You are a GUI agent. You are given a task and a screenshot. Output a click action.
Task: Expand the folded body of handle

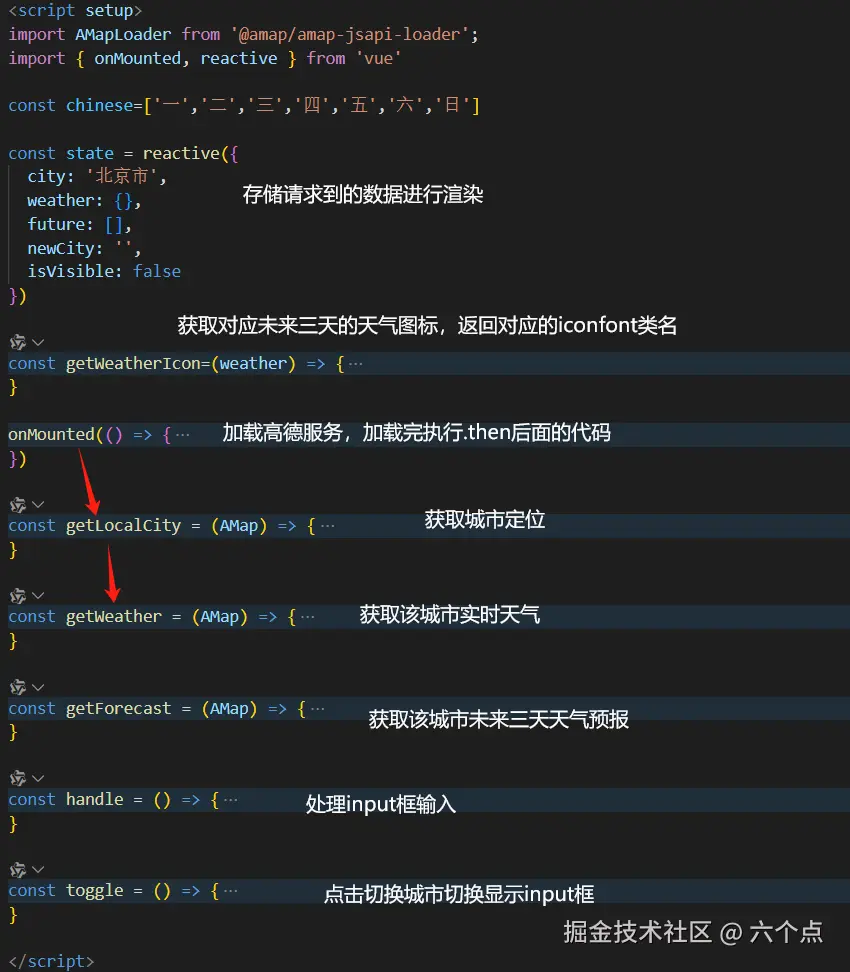(231, 800)
